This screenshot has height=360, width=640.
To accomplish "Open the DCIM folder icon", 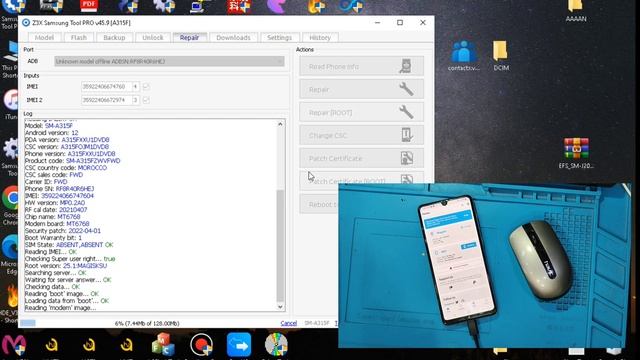I will (x=501, y=56).
